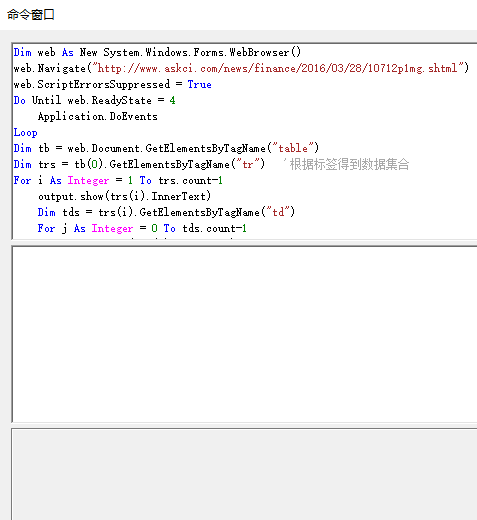
Task: Click the 命令窗口 title label
Action: (x=31, y=15)
